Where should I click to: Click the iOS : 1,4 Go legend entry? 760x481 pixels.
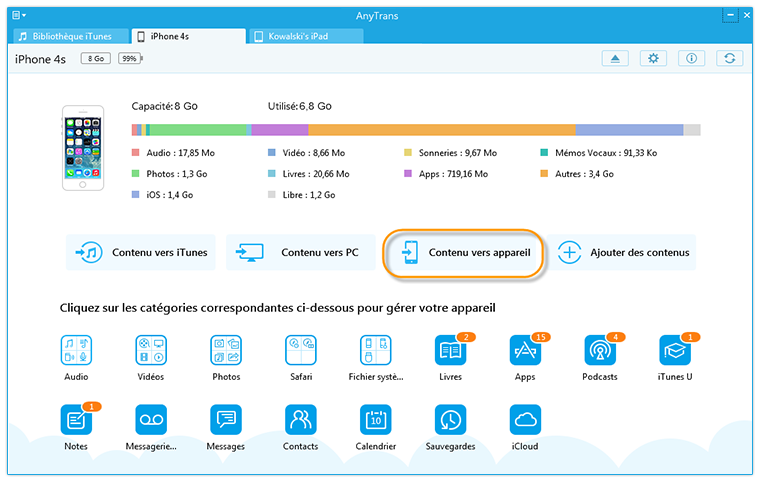coord(162,194)
